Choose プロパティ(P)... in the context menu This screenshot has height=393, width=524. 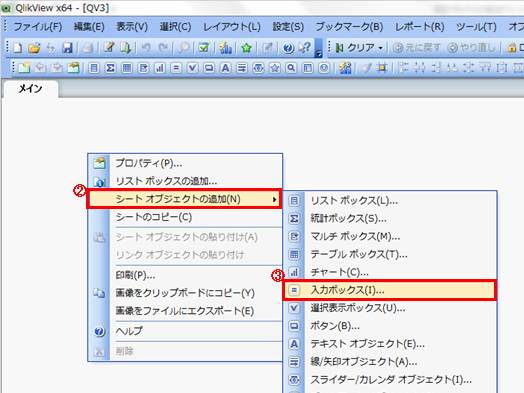point(186,163)
